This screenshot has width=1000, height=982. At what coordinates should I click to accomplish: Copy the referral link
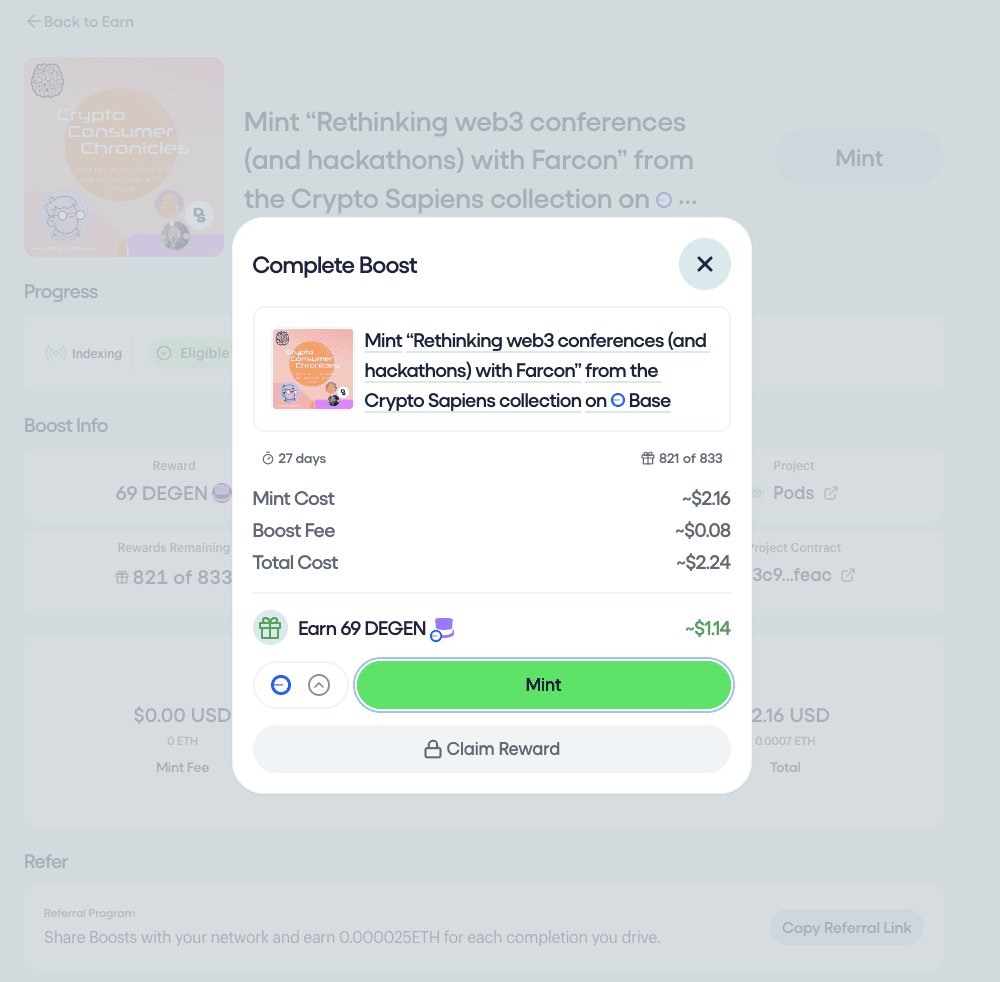(x=846, y=928)
